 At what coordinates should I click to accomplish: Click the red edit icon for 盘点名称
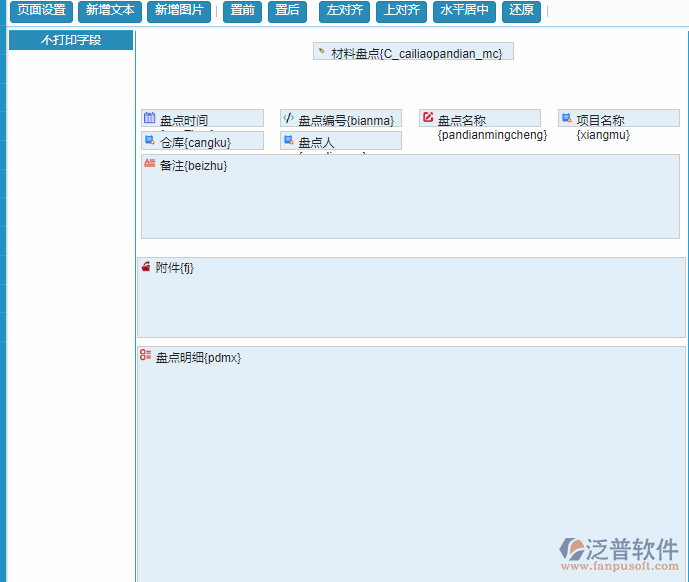[428, 117]
